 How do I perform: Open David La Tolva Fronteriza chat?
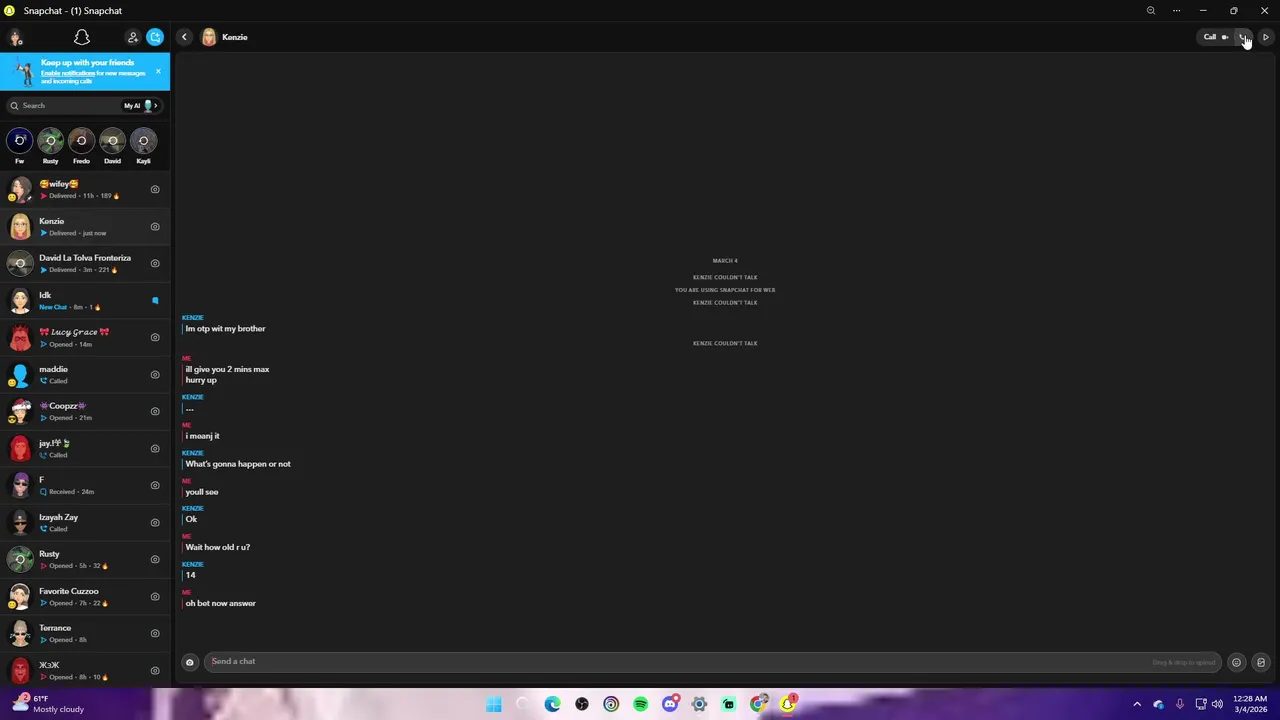[x=85, y=263]
